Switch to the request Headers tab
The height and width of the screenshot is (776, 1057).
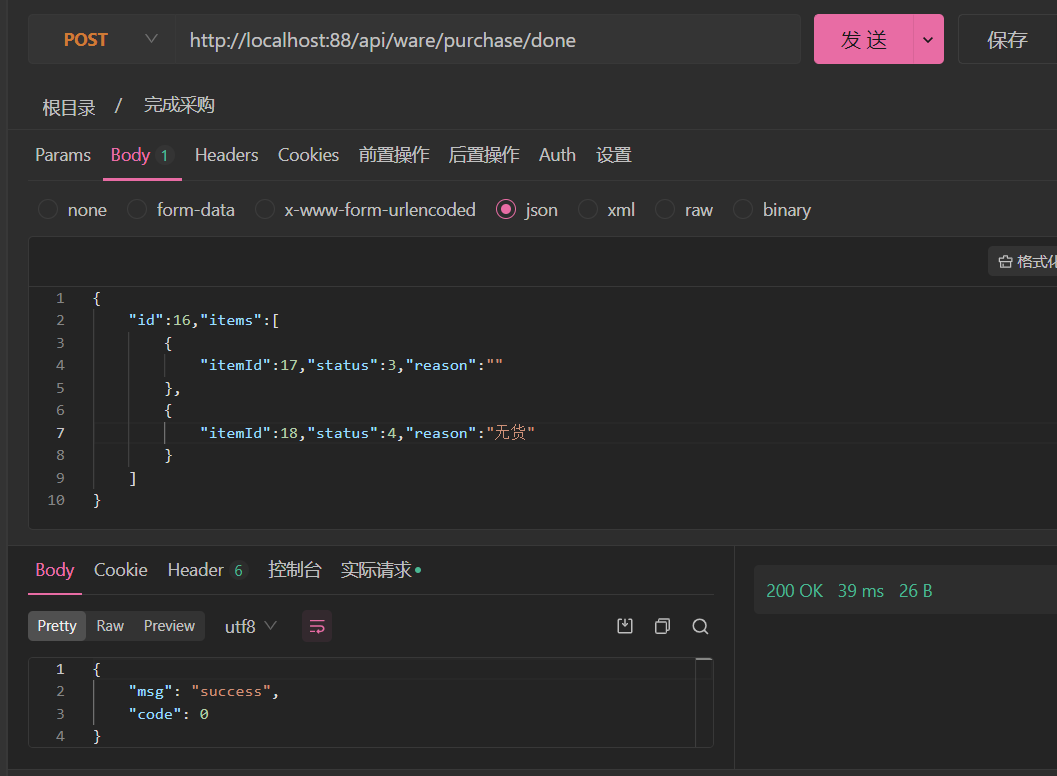tap(226, 155)
